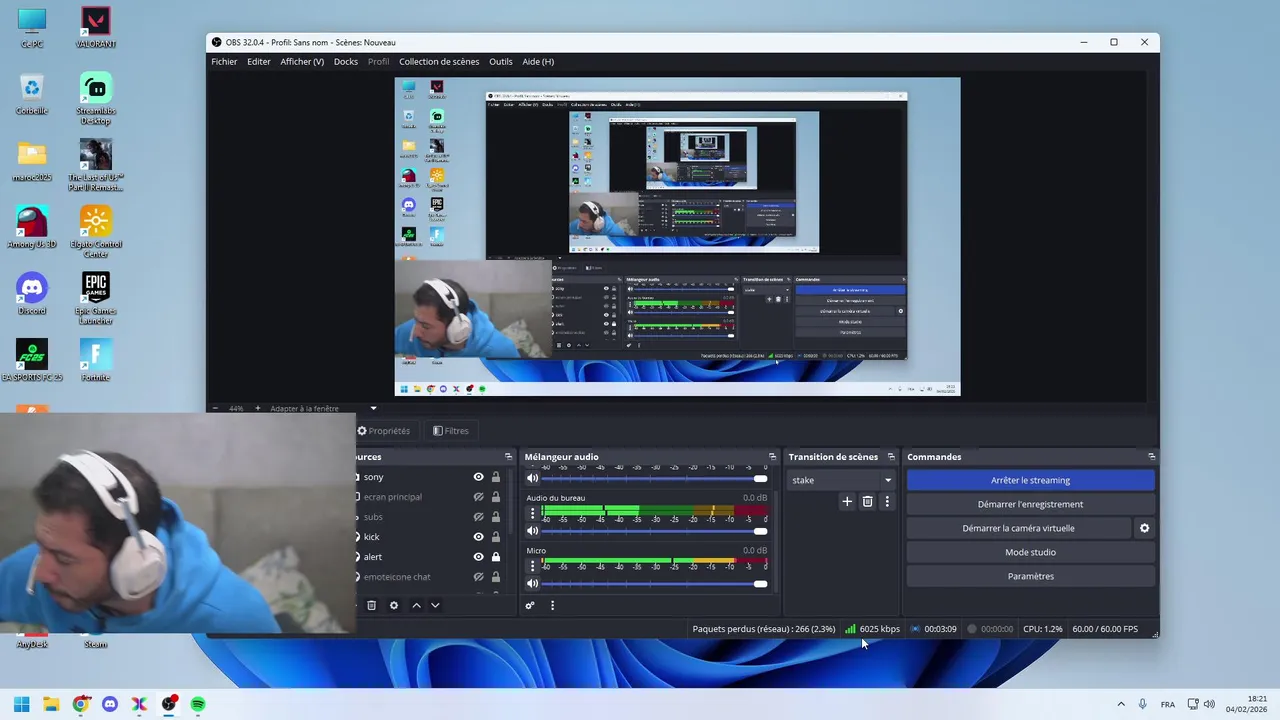This screenshot has width=1280, height=720.
Task: Select Fortnite desktop shortcut
Action: pyautogui.click(x=96, y=360)
